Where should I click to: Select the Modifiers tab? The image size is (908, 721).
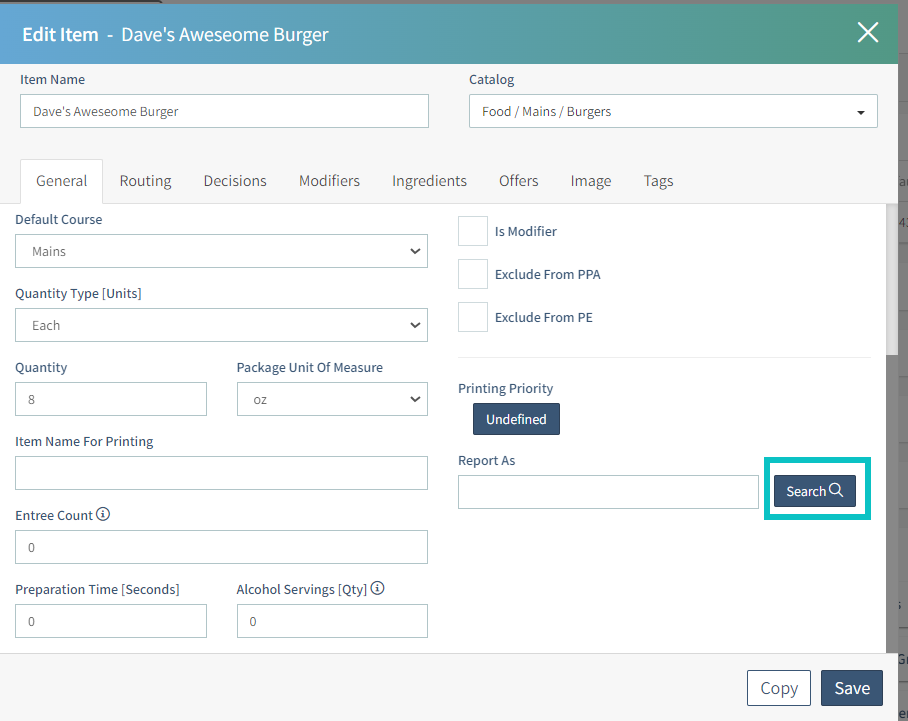329,181
